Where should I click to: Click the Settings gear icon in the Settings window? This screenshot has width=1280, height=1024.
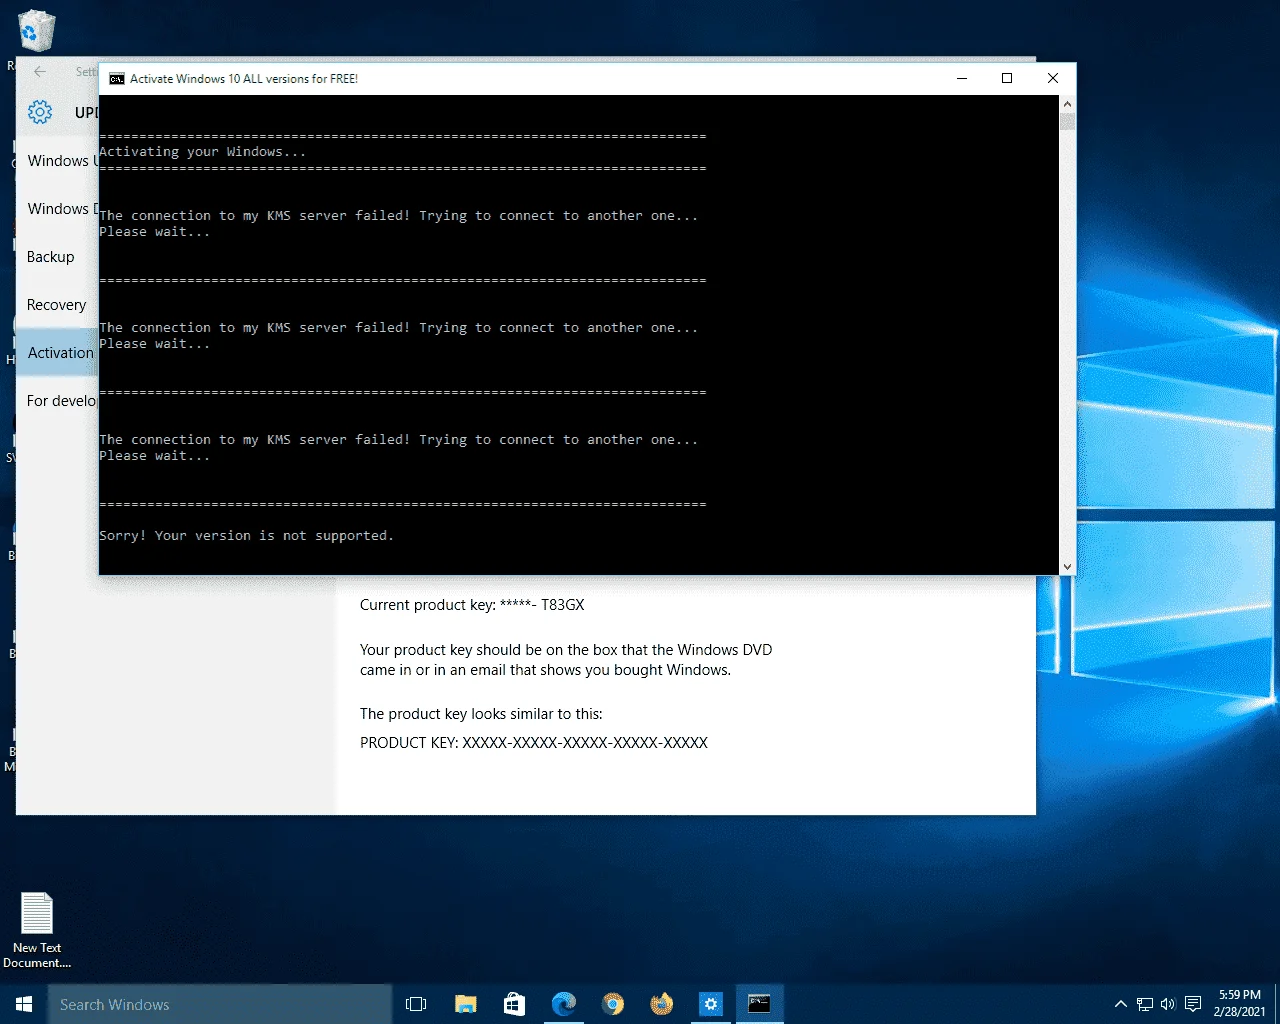point(40,112)
